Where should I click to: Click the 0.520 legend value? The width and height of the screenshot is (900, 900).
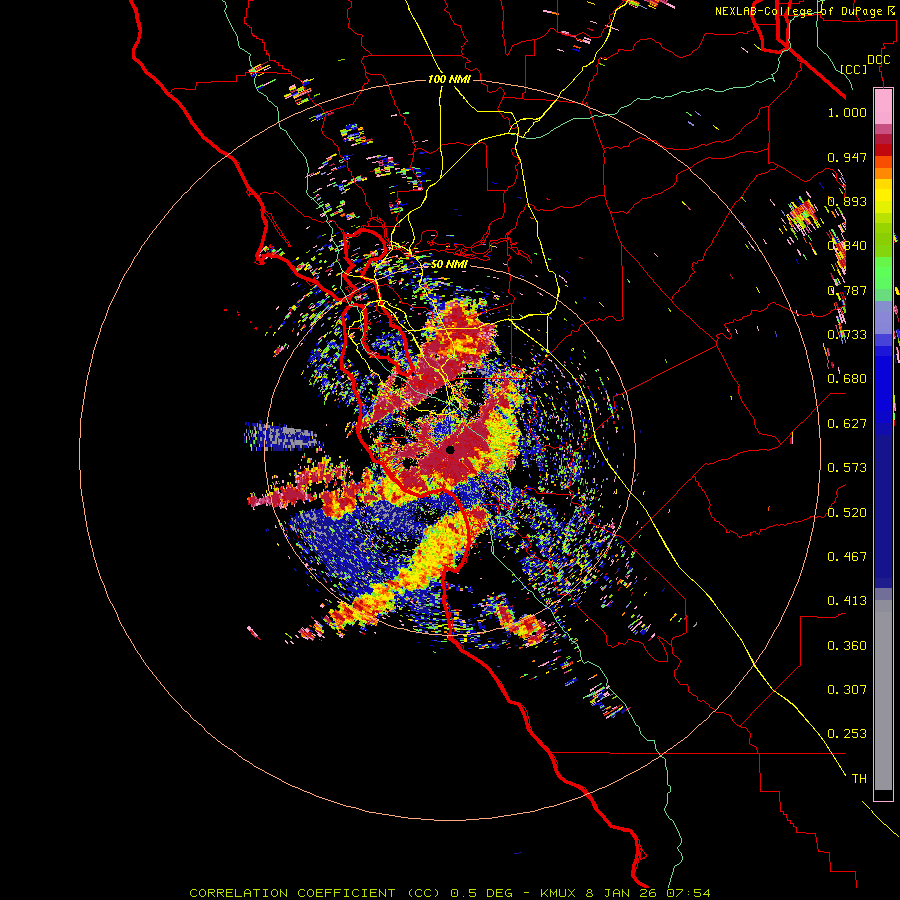[847, 513]
